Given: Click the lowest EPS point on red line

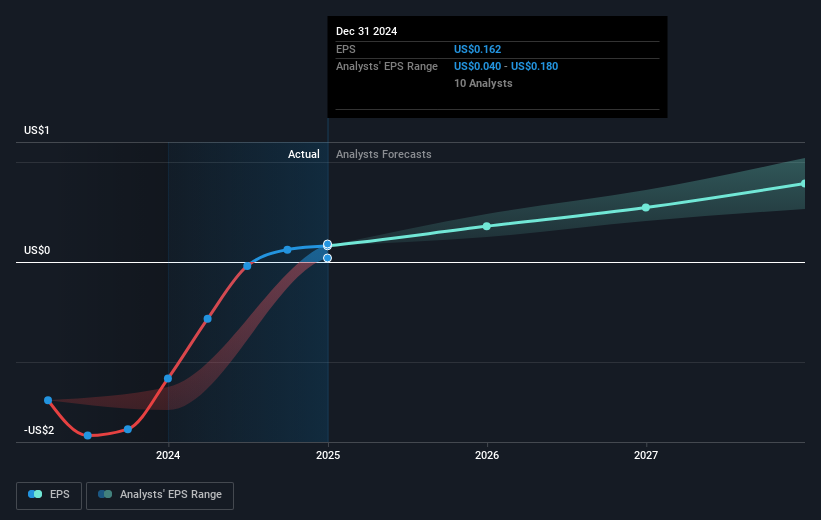Looking at the screenshot, I should [88, 436].
